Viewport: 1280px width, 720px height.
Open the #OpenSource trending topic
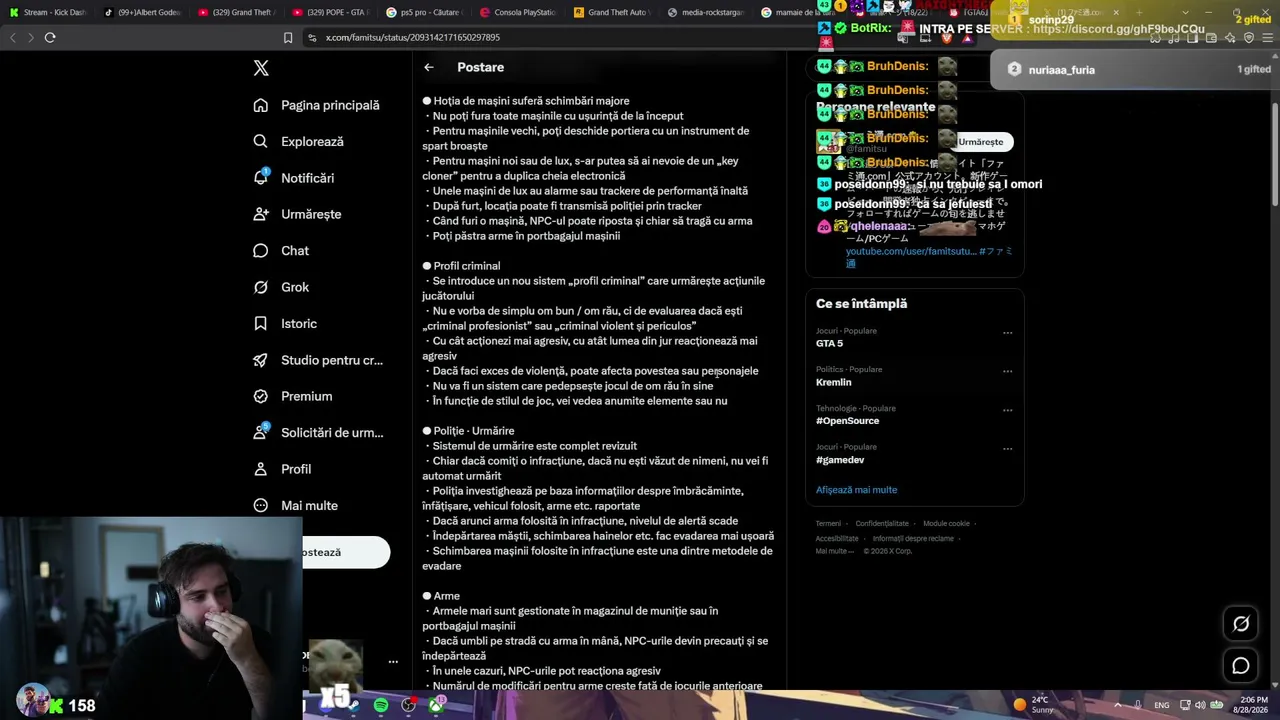tap(848, 421)
